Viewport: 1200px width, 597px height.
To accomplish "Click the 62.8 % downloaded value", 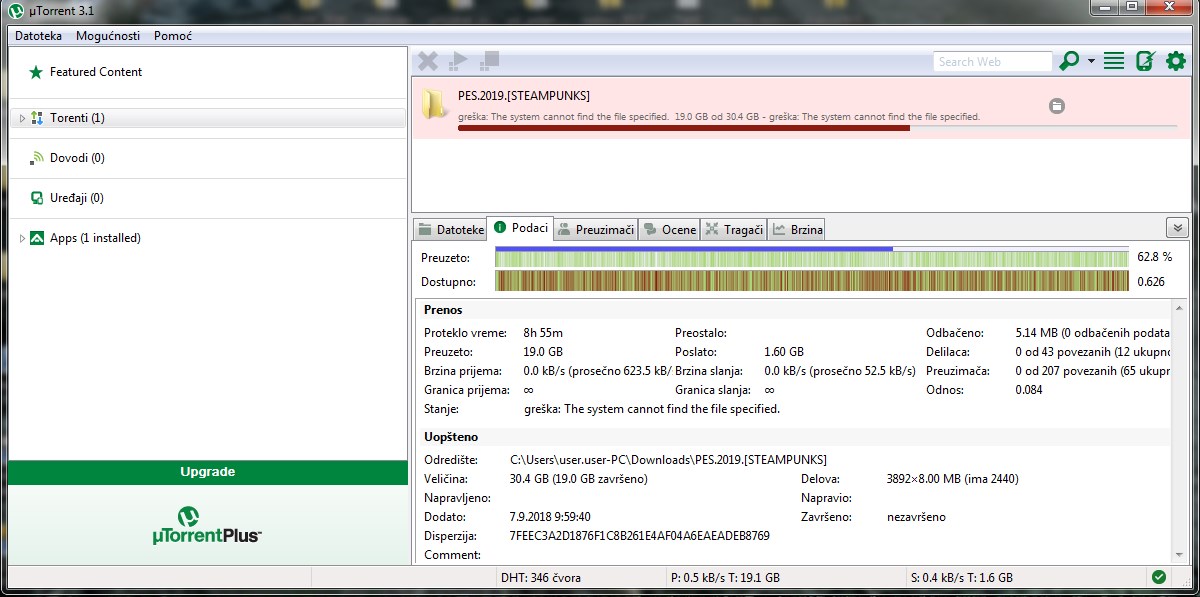I will (x=1154, y=258).
